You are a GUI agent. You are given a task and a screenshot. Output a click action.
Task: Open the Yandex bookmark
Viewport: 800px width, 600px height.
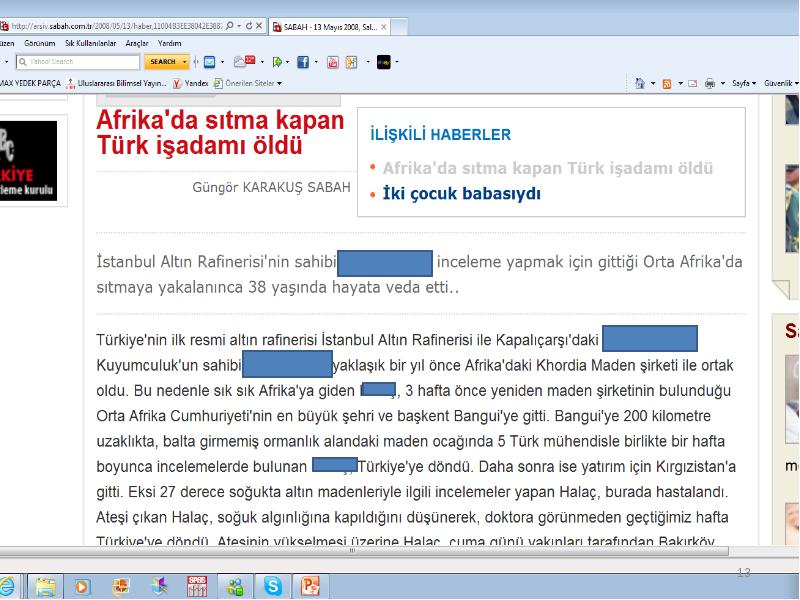click(191, 83)
